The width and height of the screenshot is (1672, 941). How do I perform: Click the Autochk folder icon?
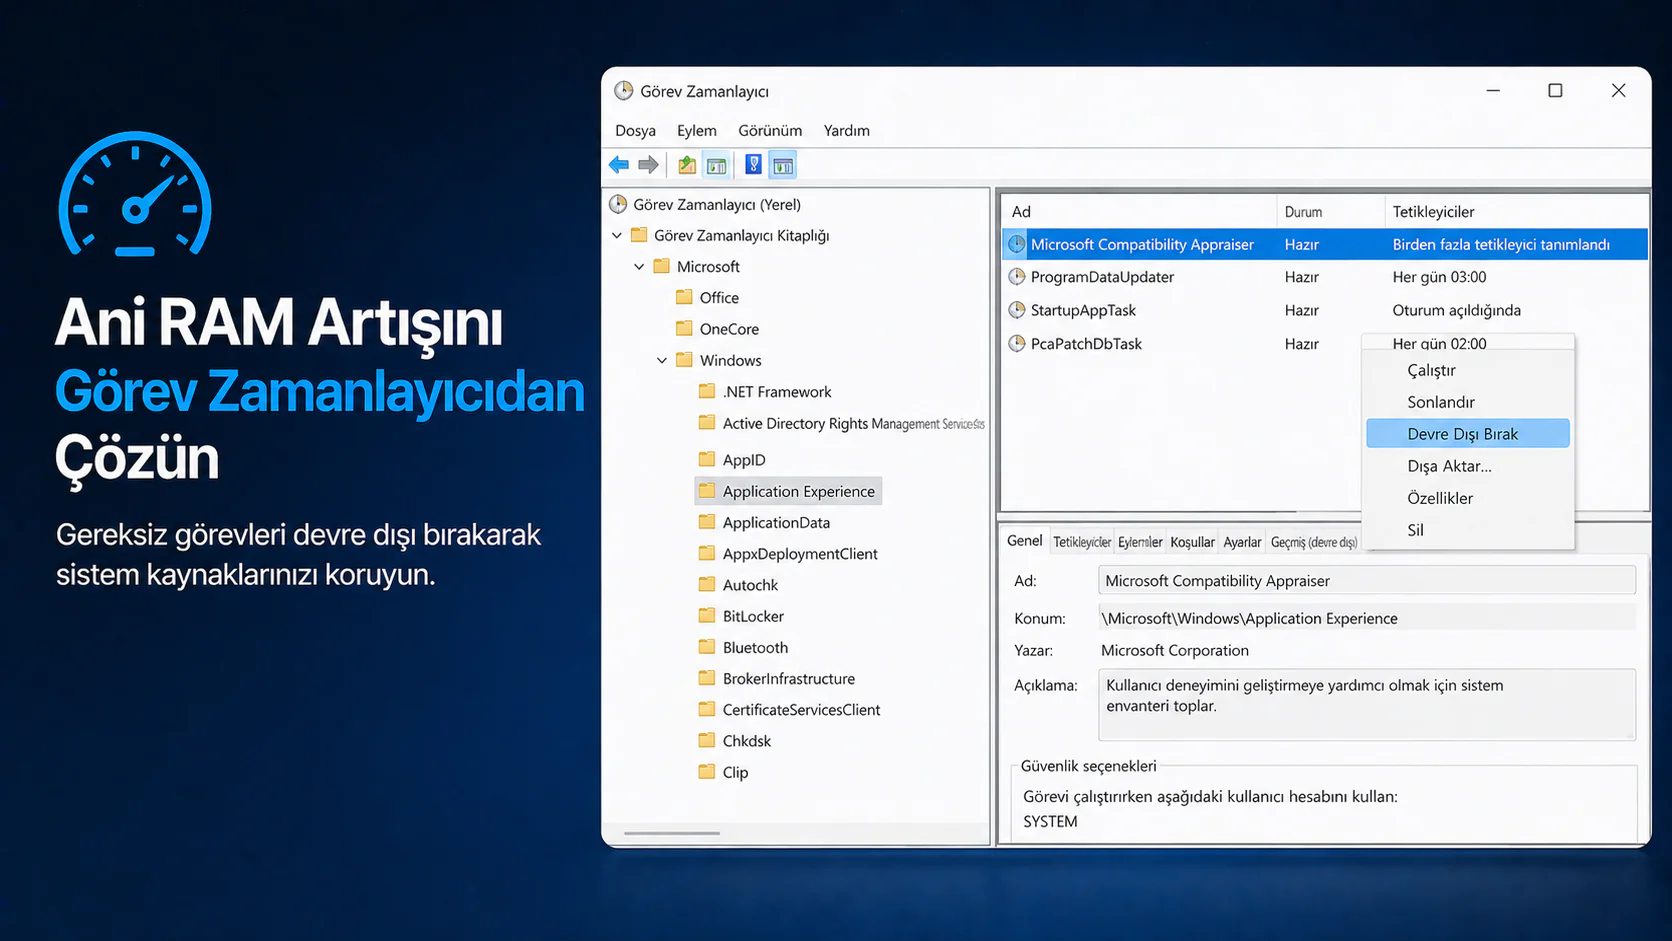pyautogui.click(x=707, y=584)
